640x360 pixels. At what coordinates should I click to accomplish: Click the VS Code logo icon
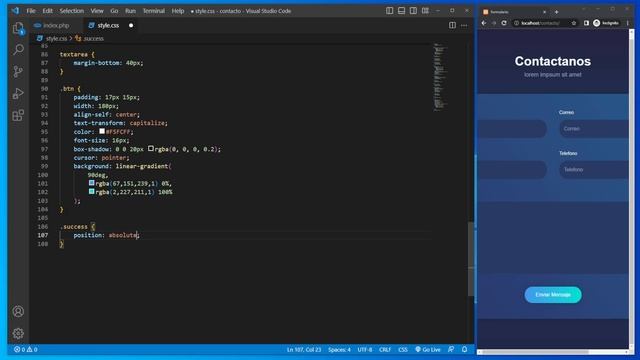16,11
